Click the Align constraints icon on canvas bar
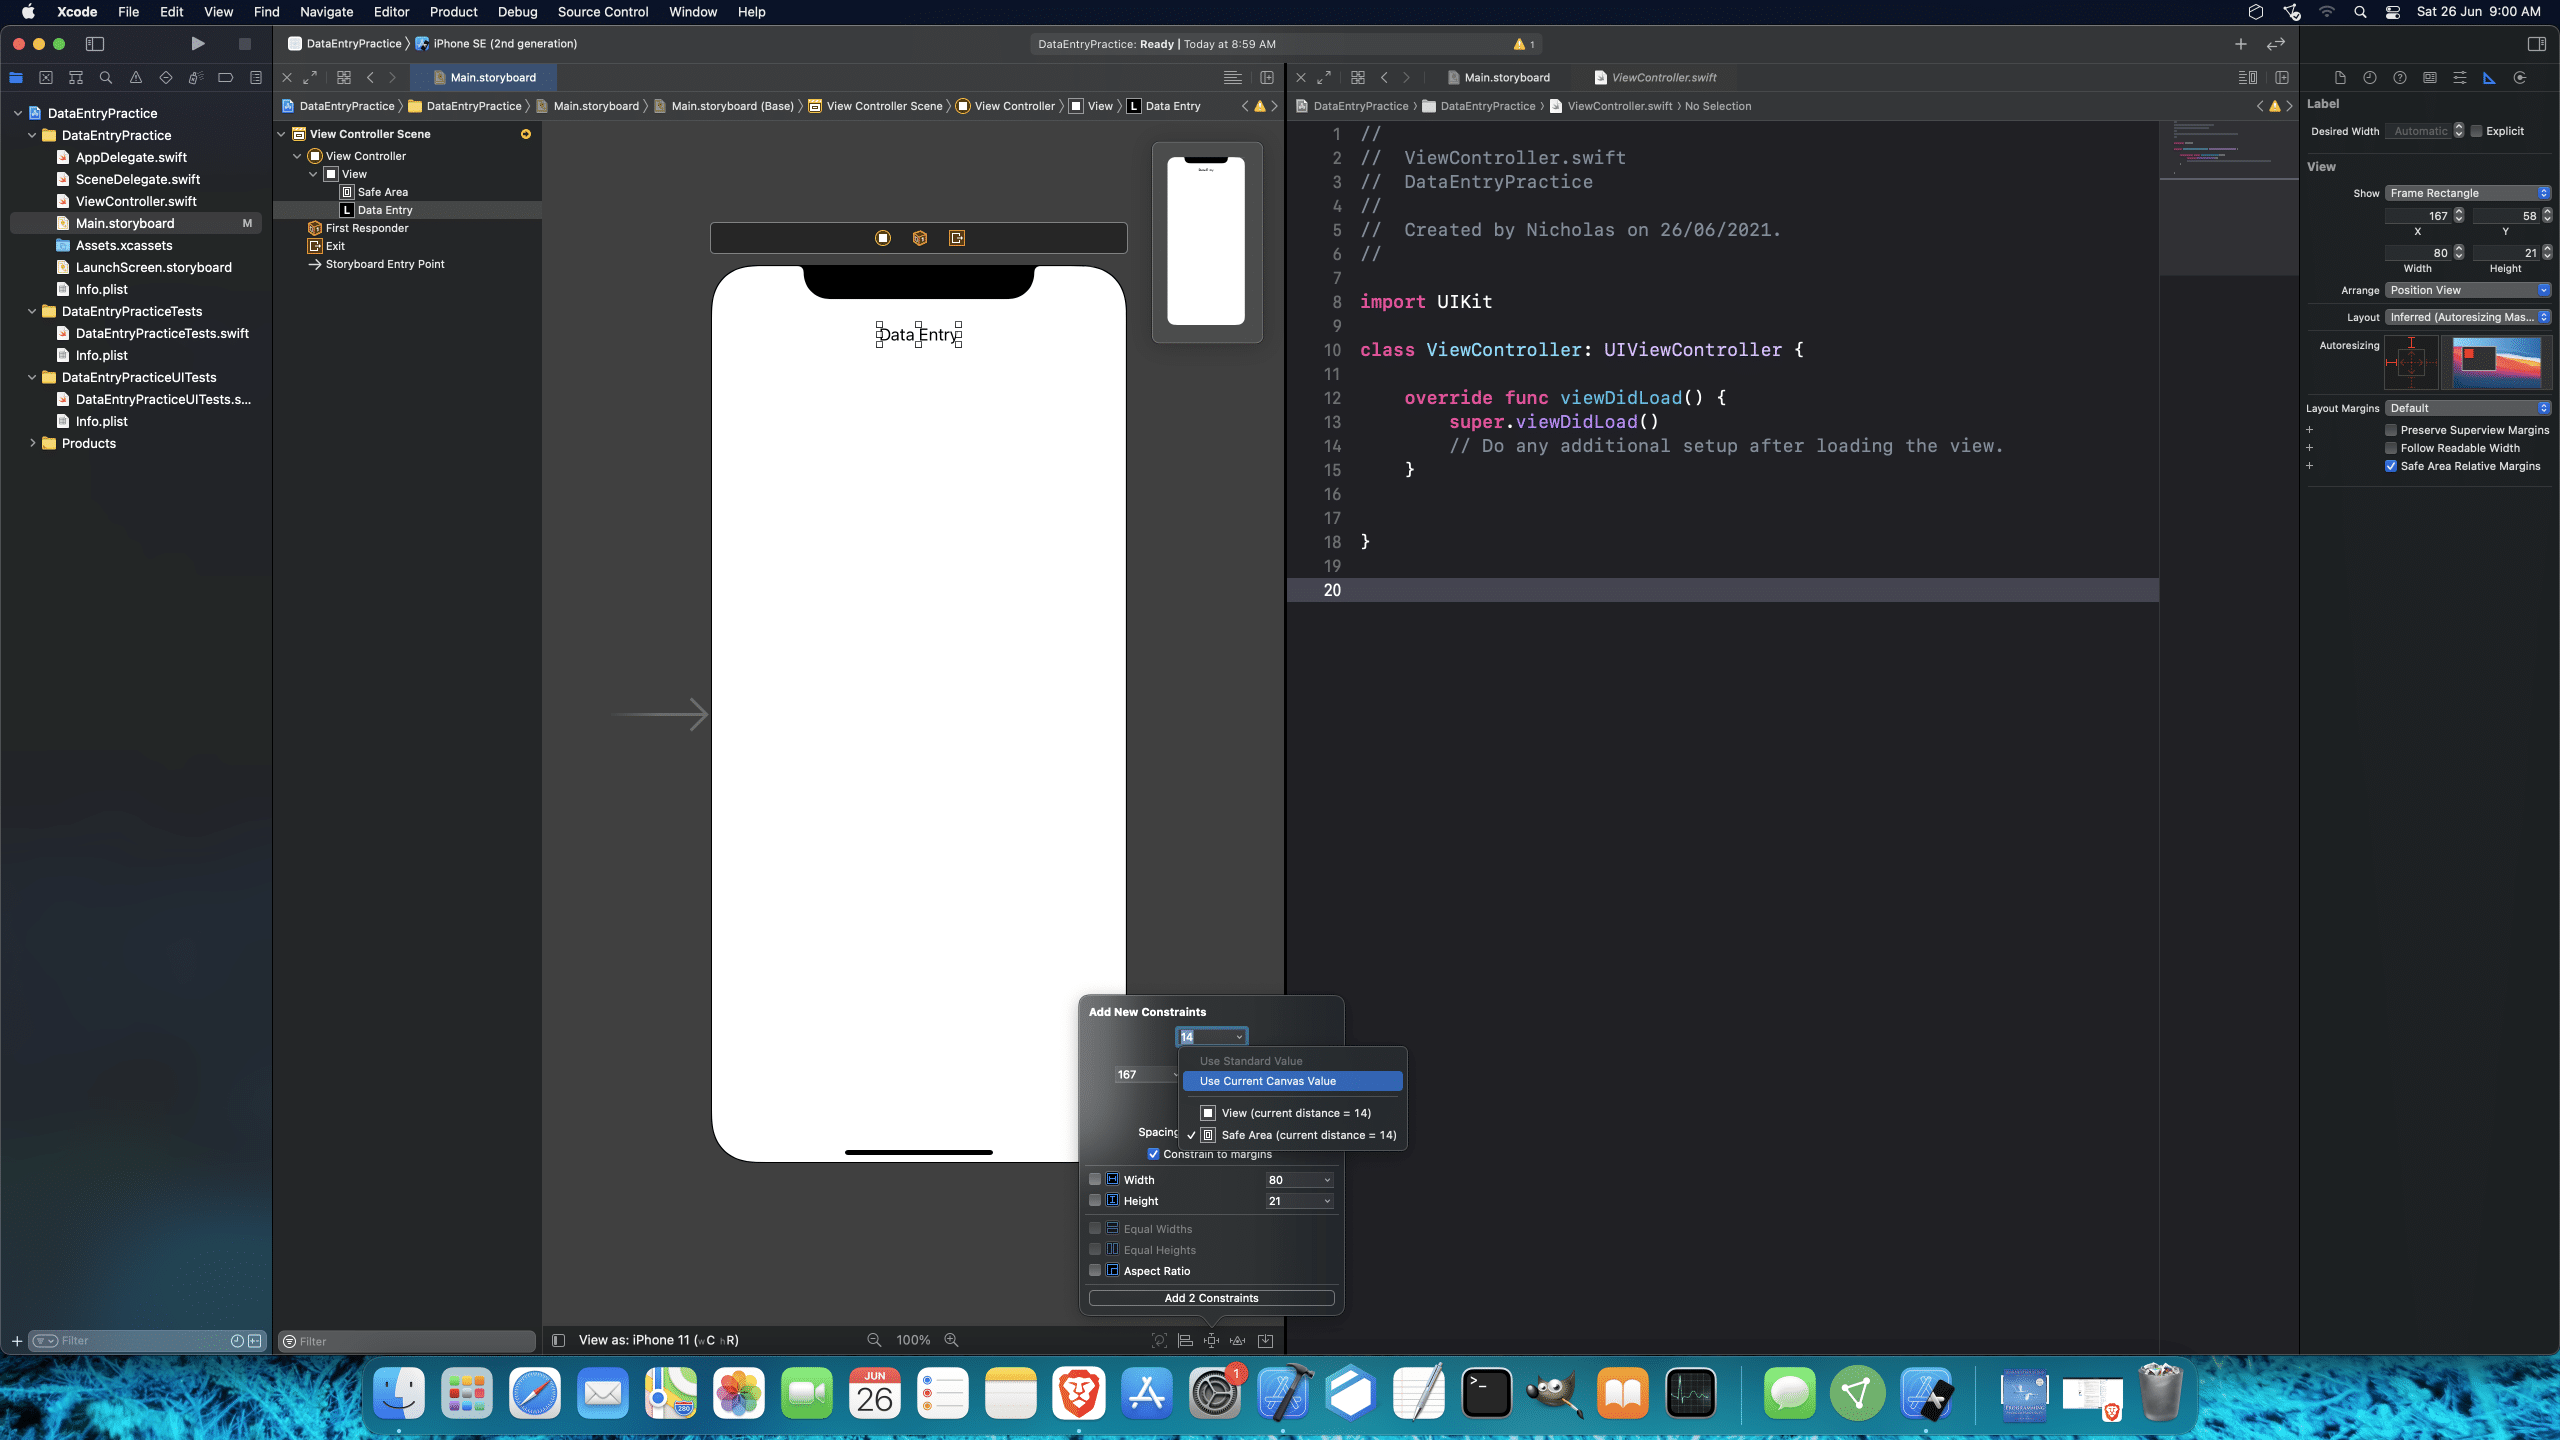The image size is (2560, 1440). (1185, 1340)
